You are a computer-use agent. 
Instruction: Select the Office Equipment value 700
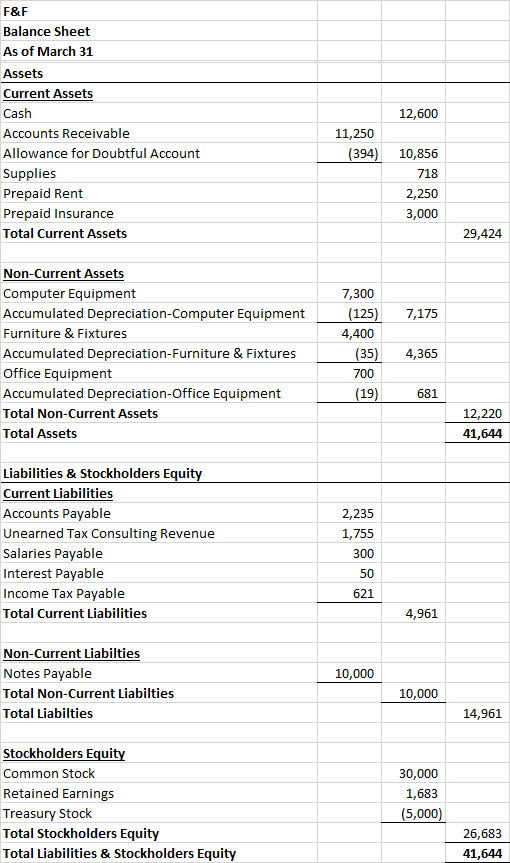click(363, 374)
